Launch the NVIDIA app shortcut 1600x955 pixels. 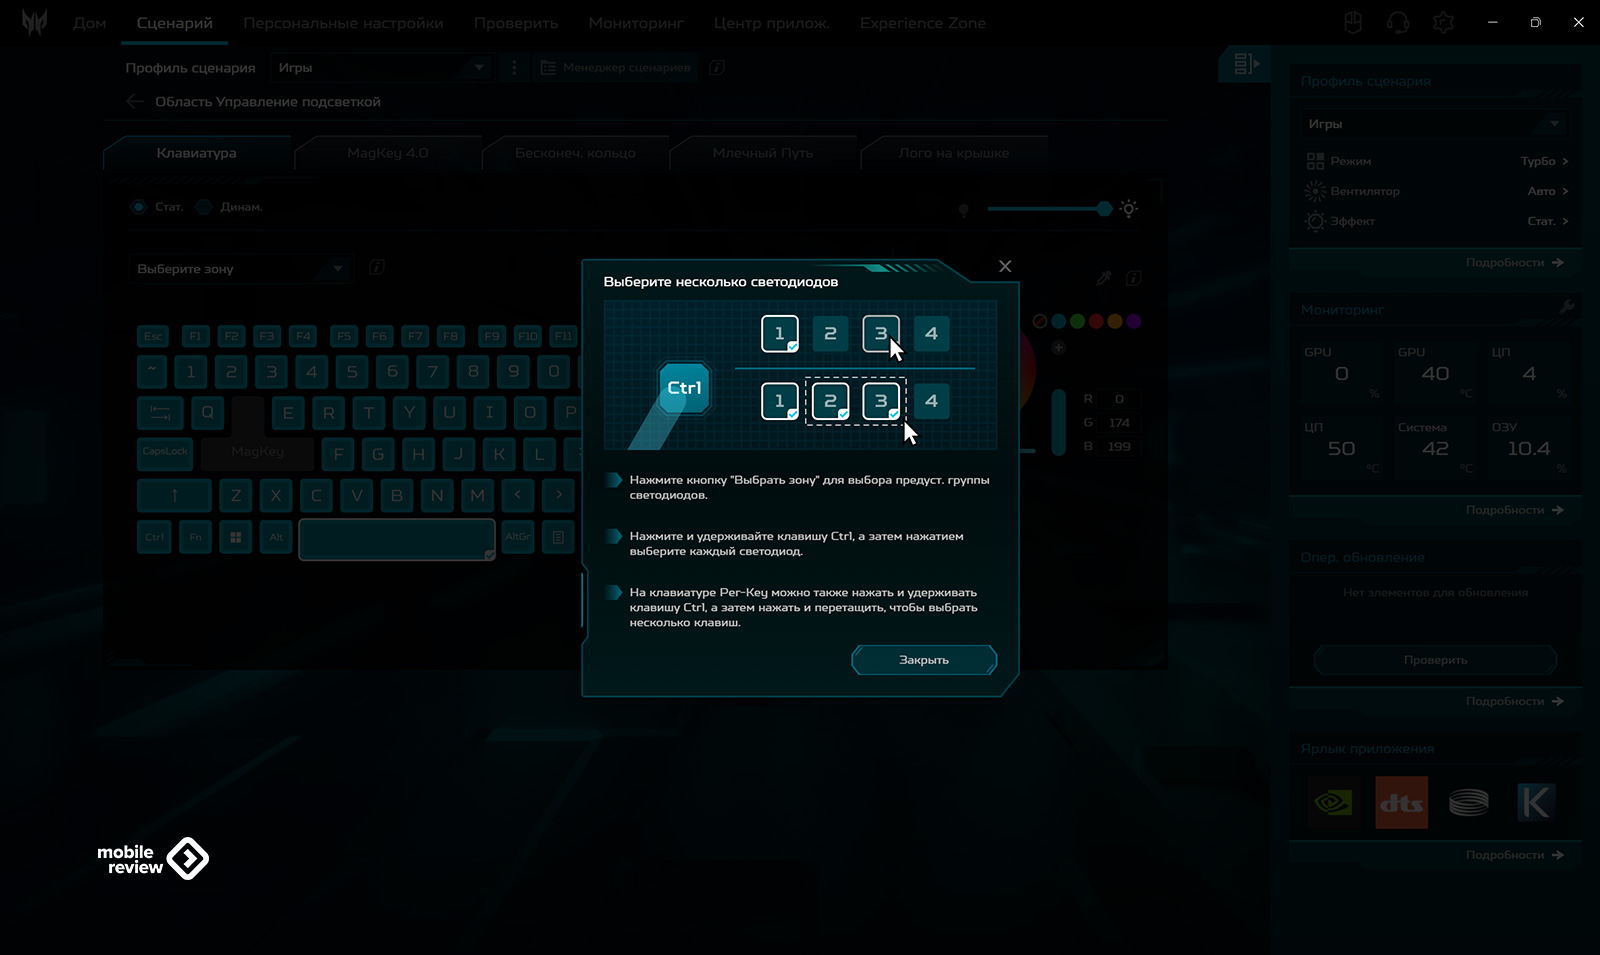pyautogui.click(x=1333, y=802)
